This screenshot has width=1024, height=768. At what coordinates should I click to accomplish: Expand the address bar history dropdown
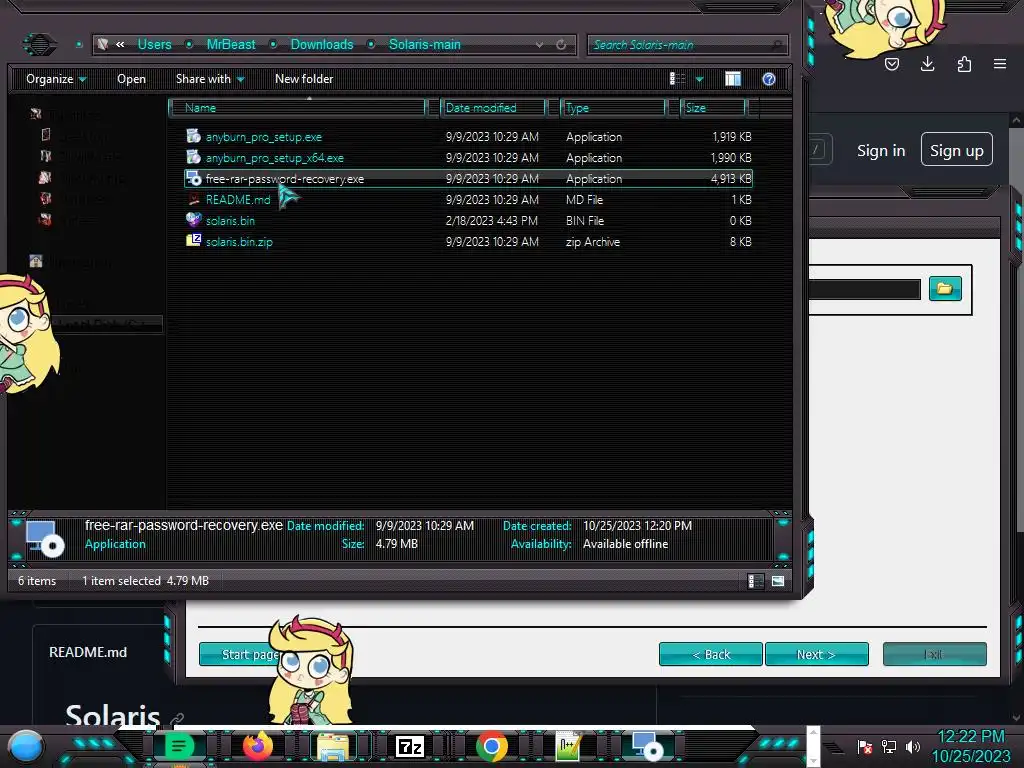(539, 44)
